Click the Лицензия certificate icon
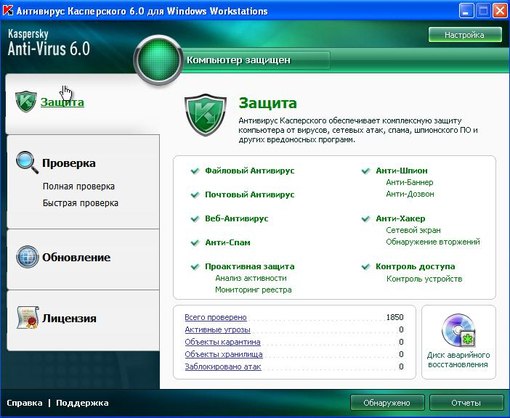510x418 pixels. (28, 318)
